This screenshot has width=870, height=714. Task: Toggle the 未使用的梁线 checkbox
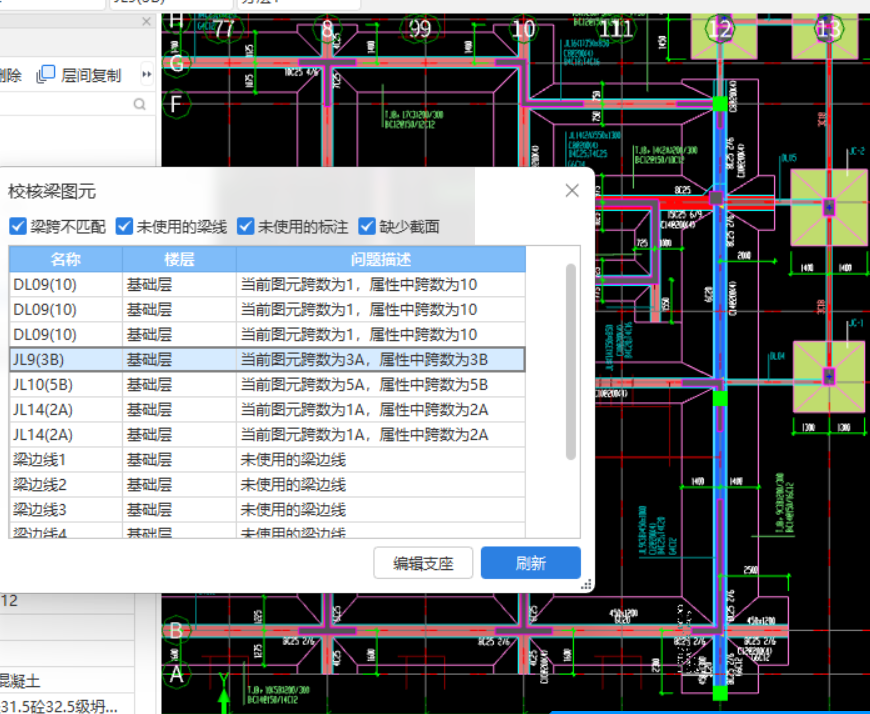click(x=124, y=226)
